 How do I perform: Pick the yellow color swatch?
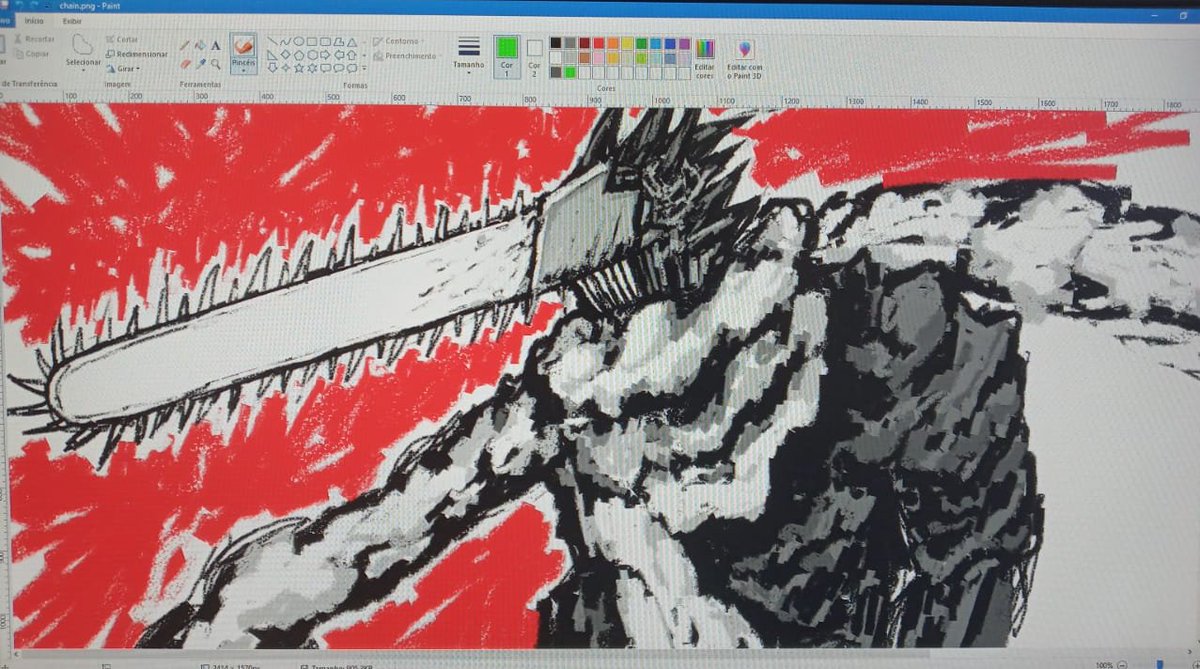[x=627, y=43]
